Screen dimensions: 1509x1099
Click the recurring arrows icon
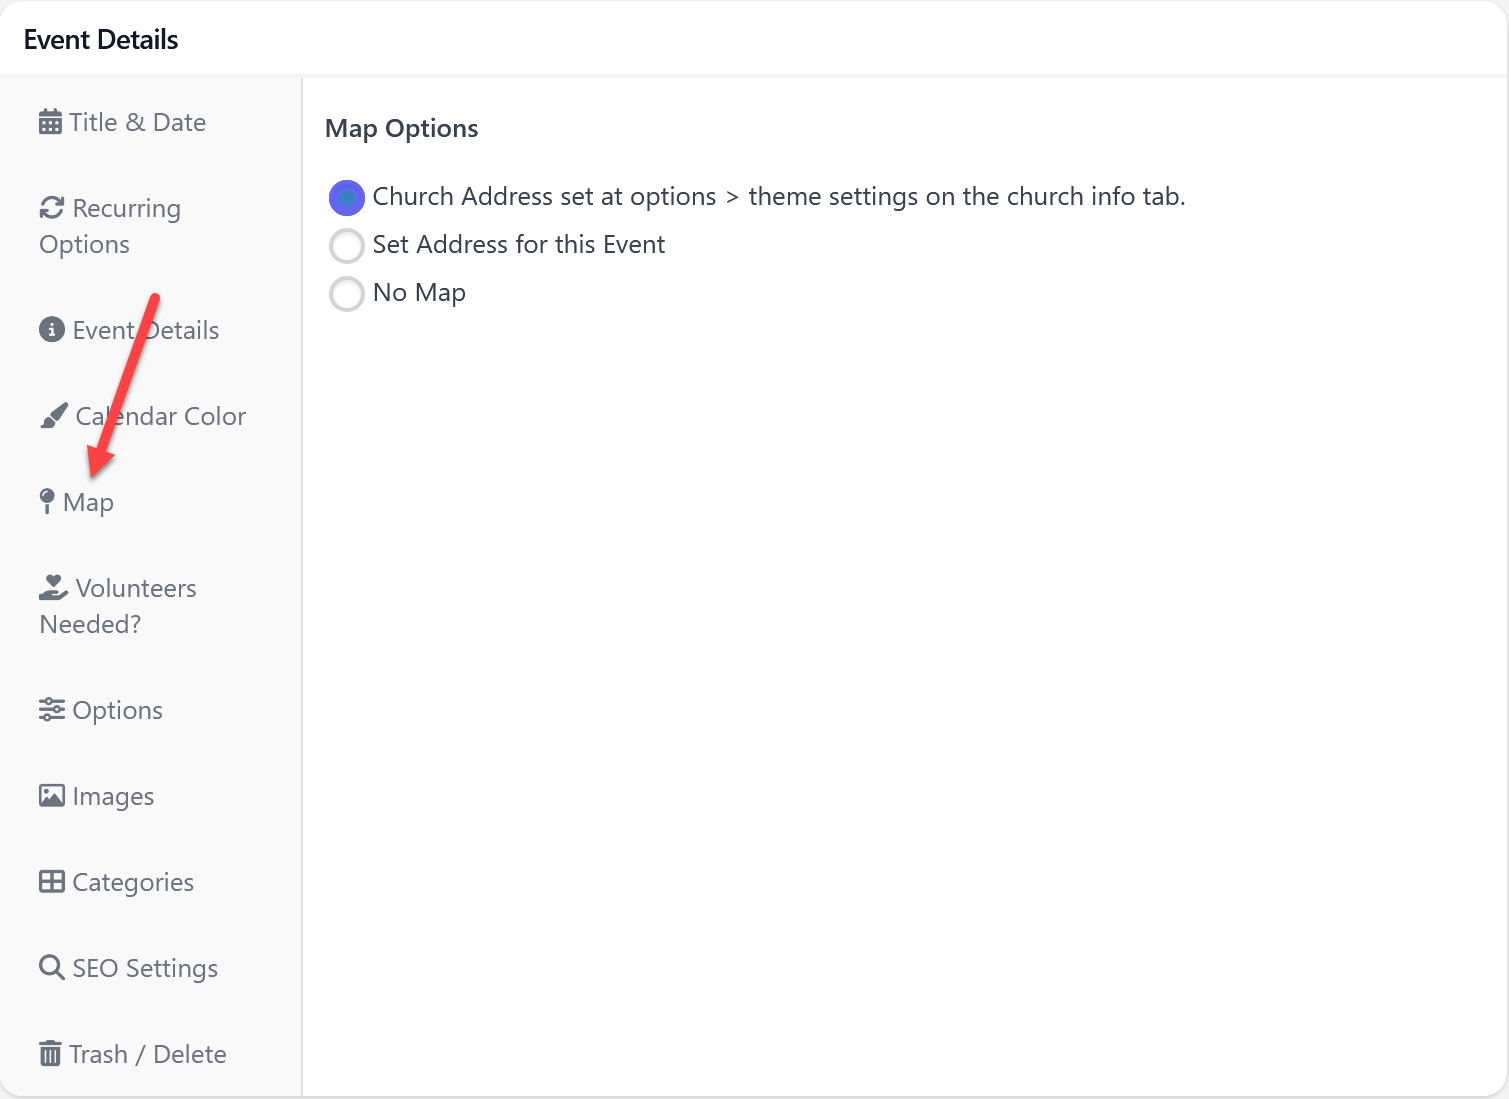pyautogui.click(x=52, y=208)
